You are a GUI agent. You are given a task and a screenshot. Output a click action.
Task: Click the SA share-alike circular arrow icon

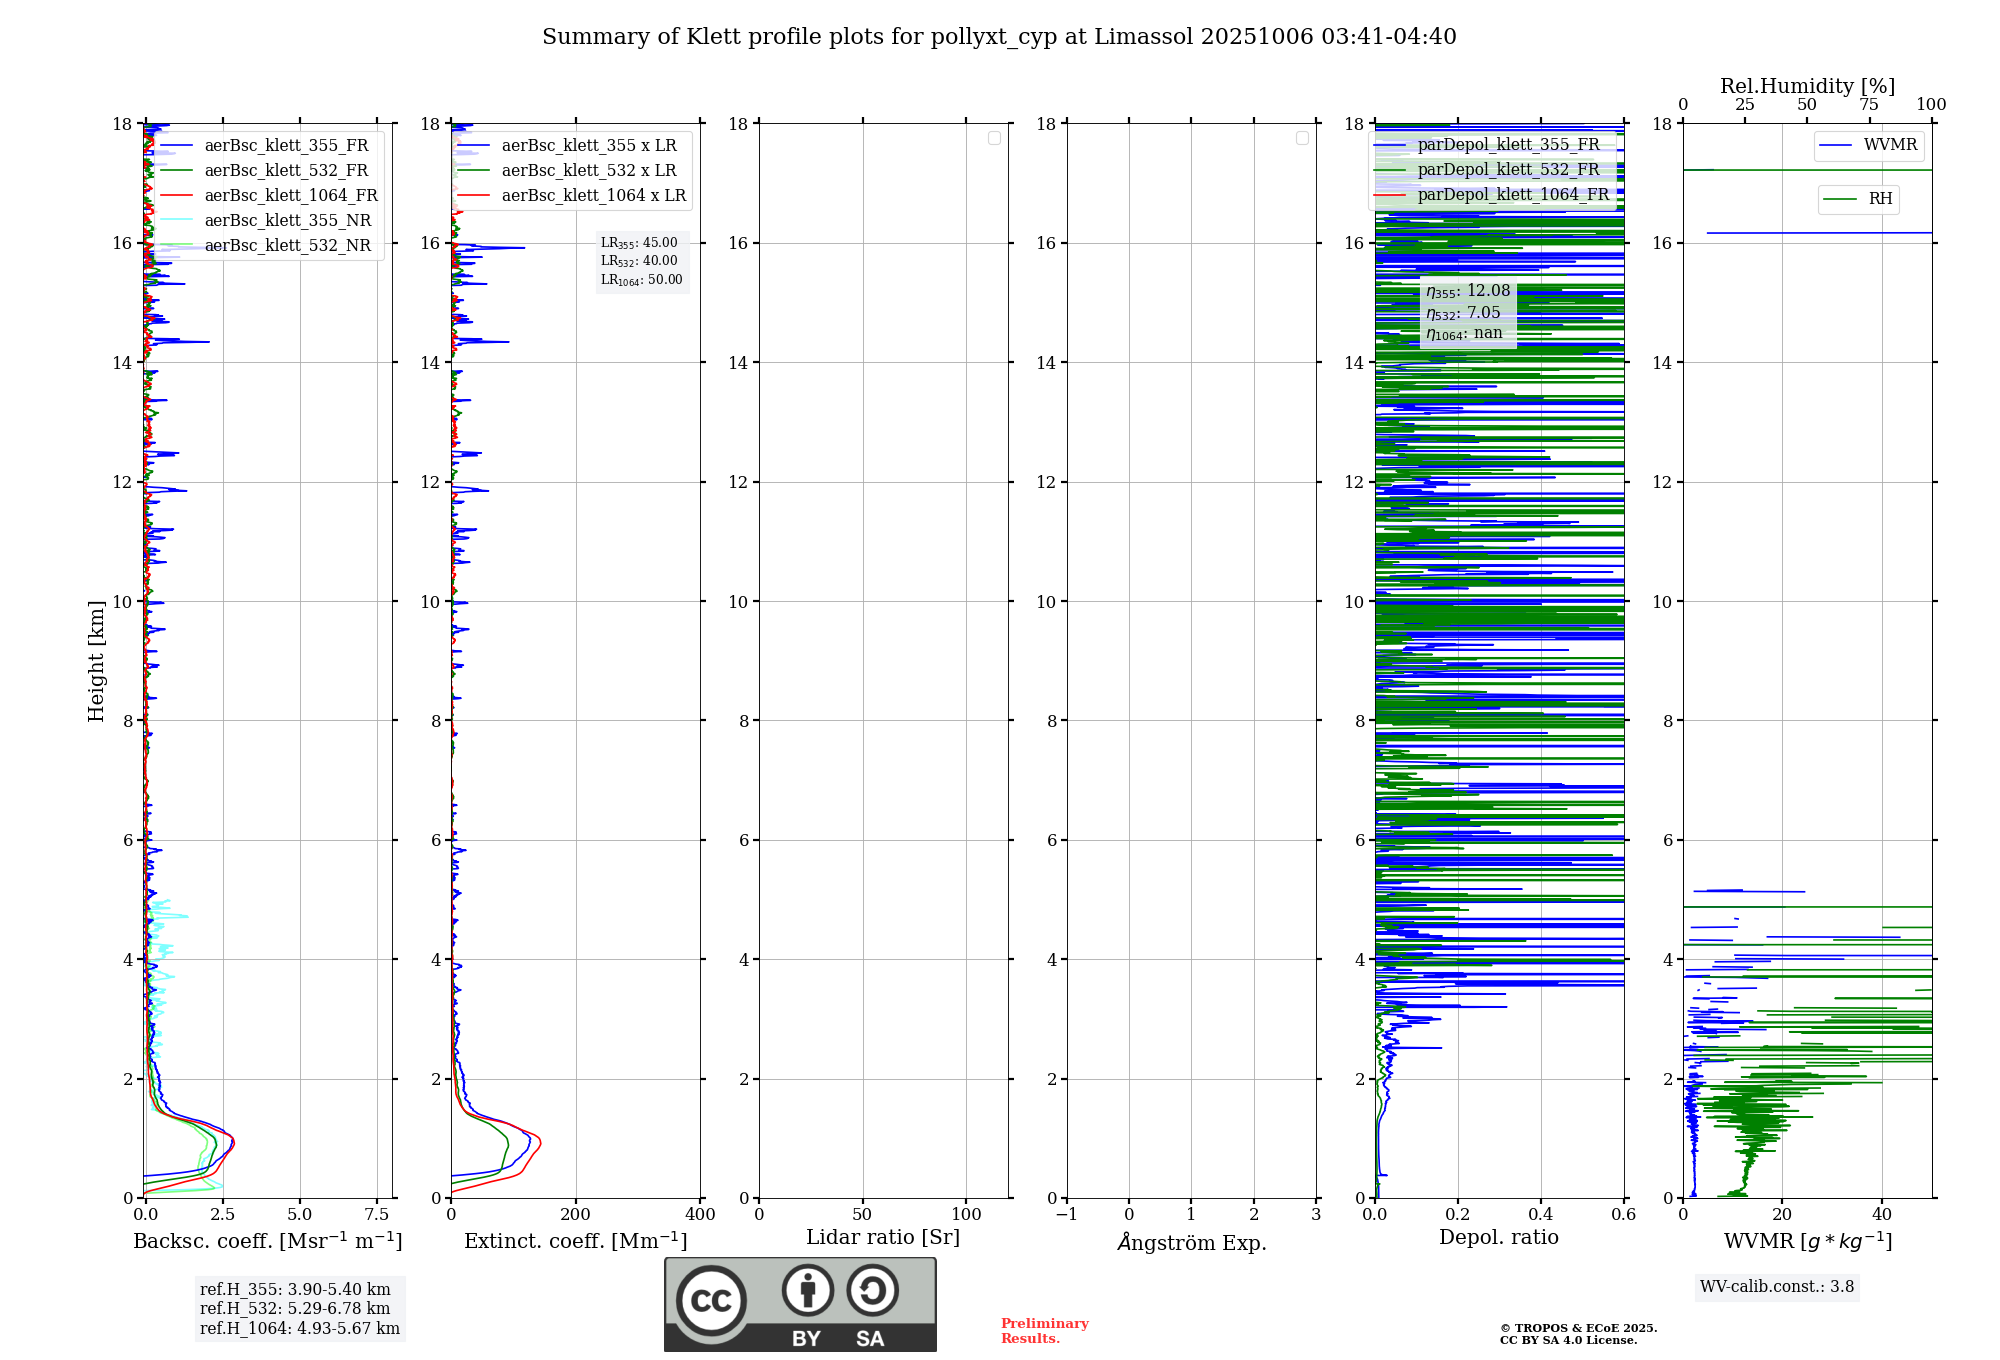pyautogui.click(x=872, y=1290)
